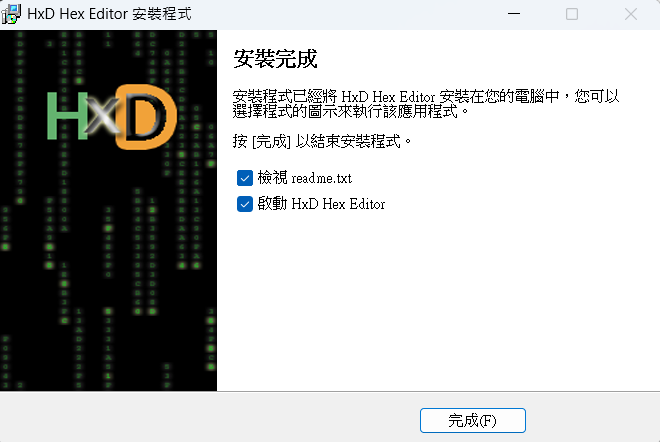
Task: Uncheck the 檢視 readme.txt checkbox
Action: point(245,178)
